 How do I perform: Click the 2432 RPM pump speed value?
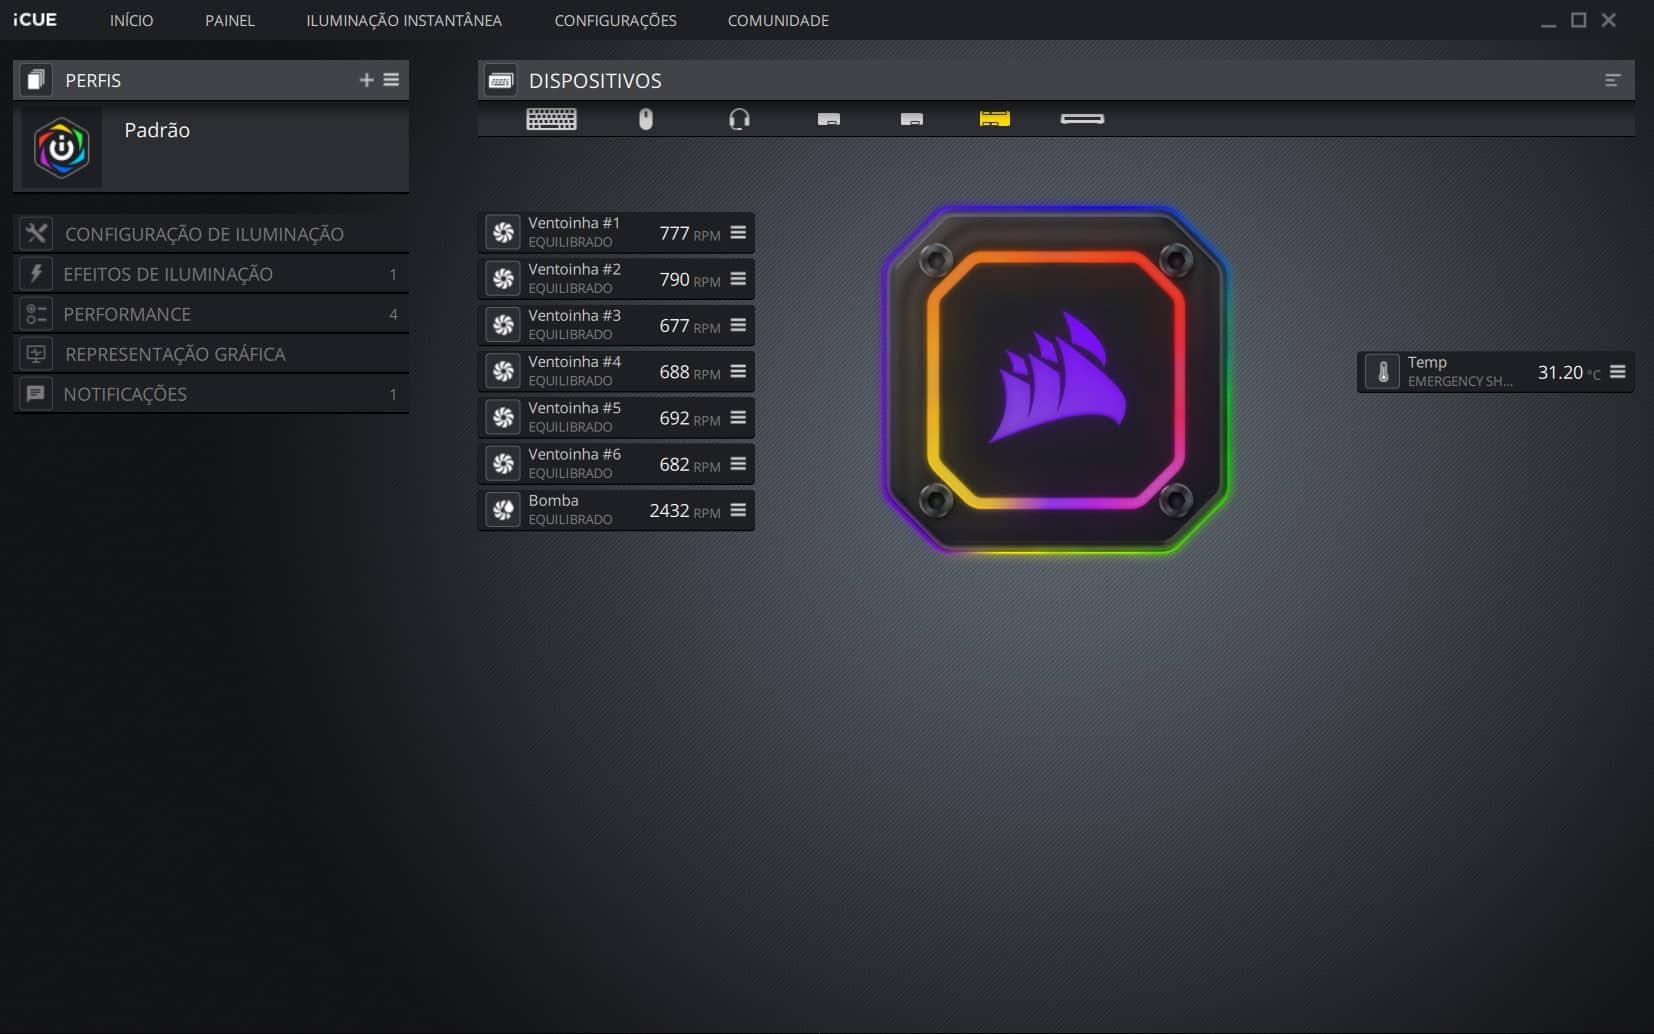point(684,511)
